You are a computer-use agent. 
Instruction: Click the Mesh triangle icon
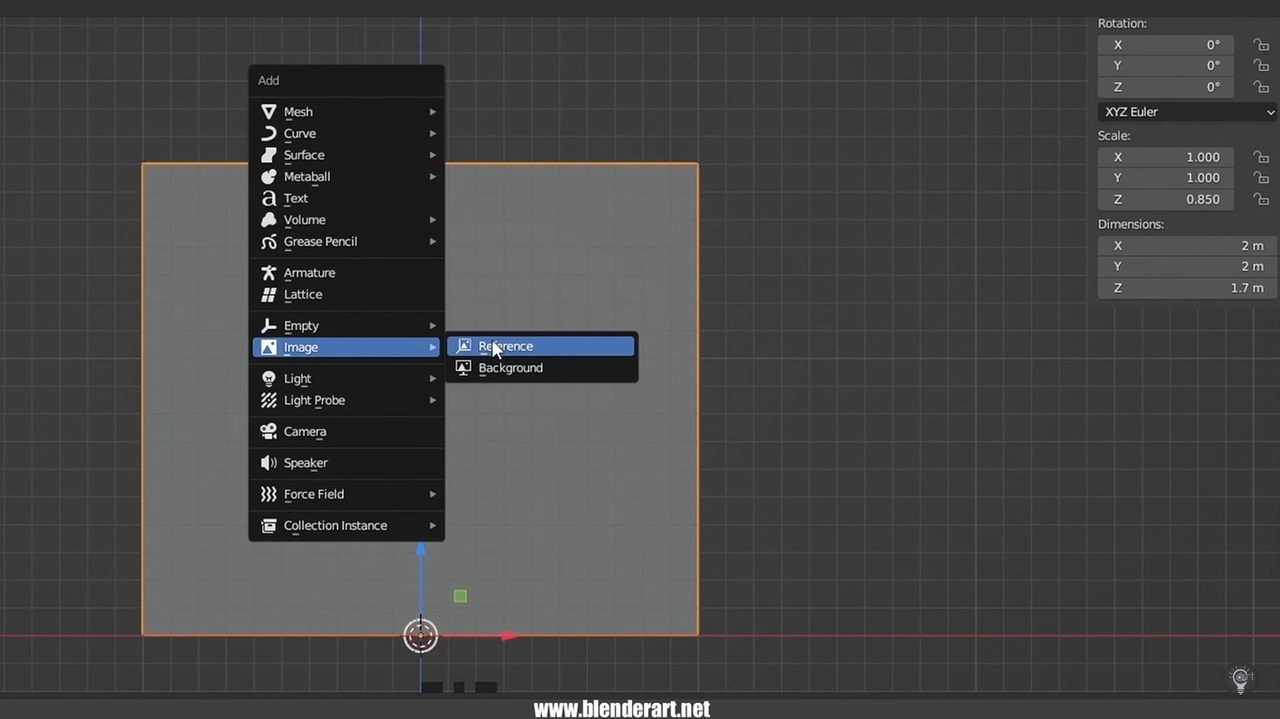268,112
